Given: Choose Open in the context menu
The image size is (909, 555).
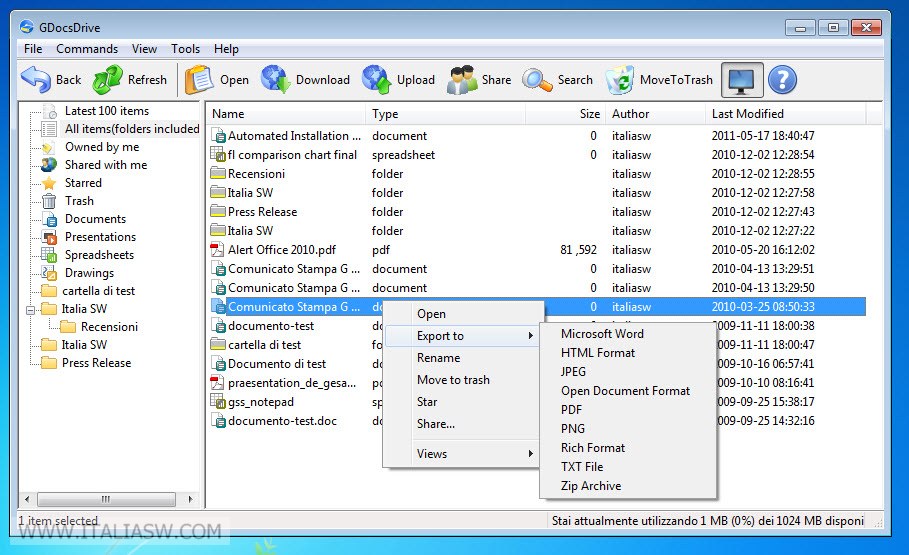Looking at the screenshot, I should point(462,314).
